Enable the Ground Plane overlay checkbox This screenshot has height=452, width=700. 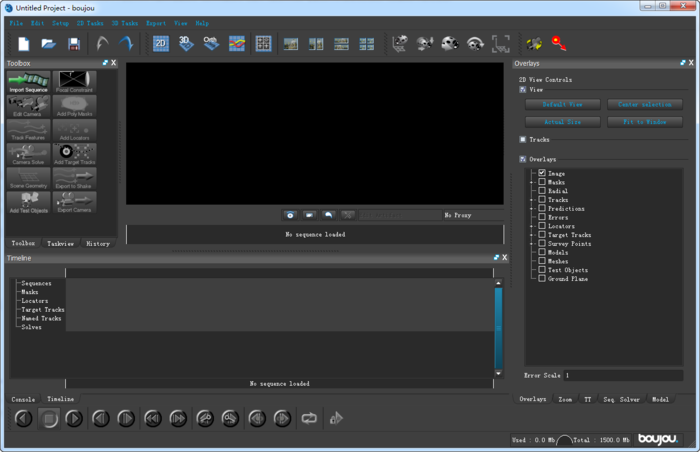point(542,279)
